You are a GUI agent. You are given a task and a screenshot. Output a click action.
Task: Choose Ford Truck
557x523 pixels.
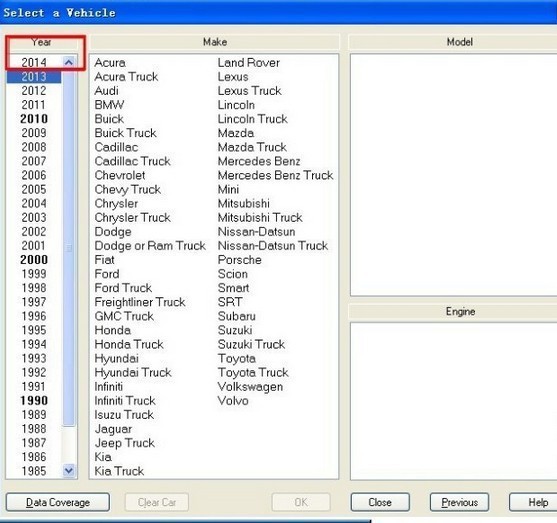click(123, 288)
